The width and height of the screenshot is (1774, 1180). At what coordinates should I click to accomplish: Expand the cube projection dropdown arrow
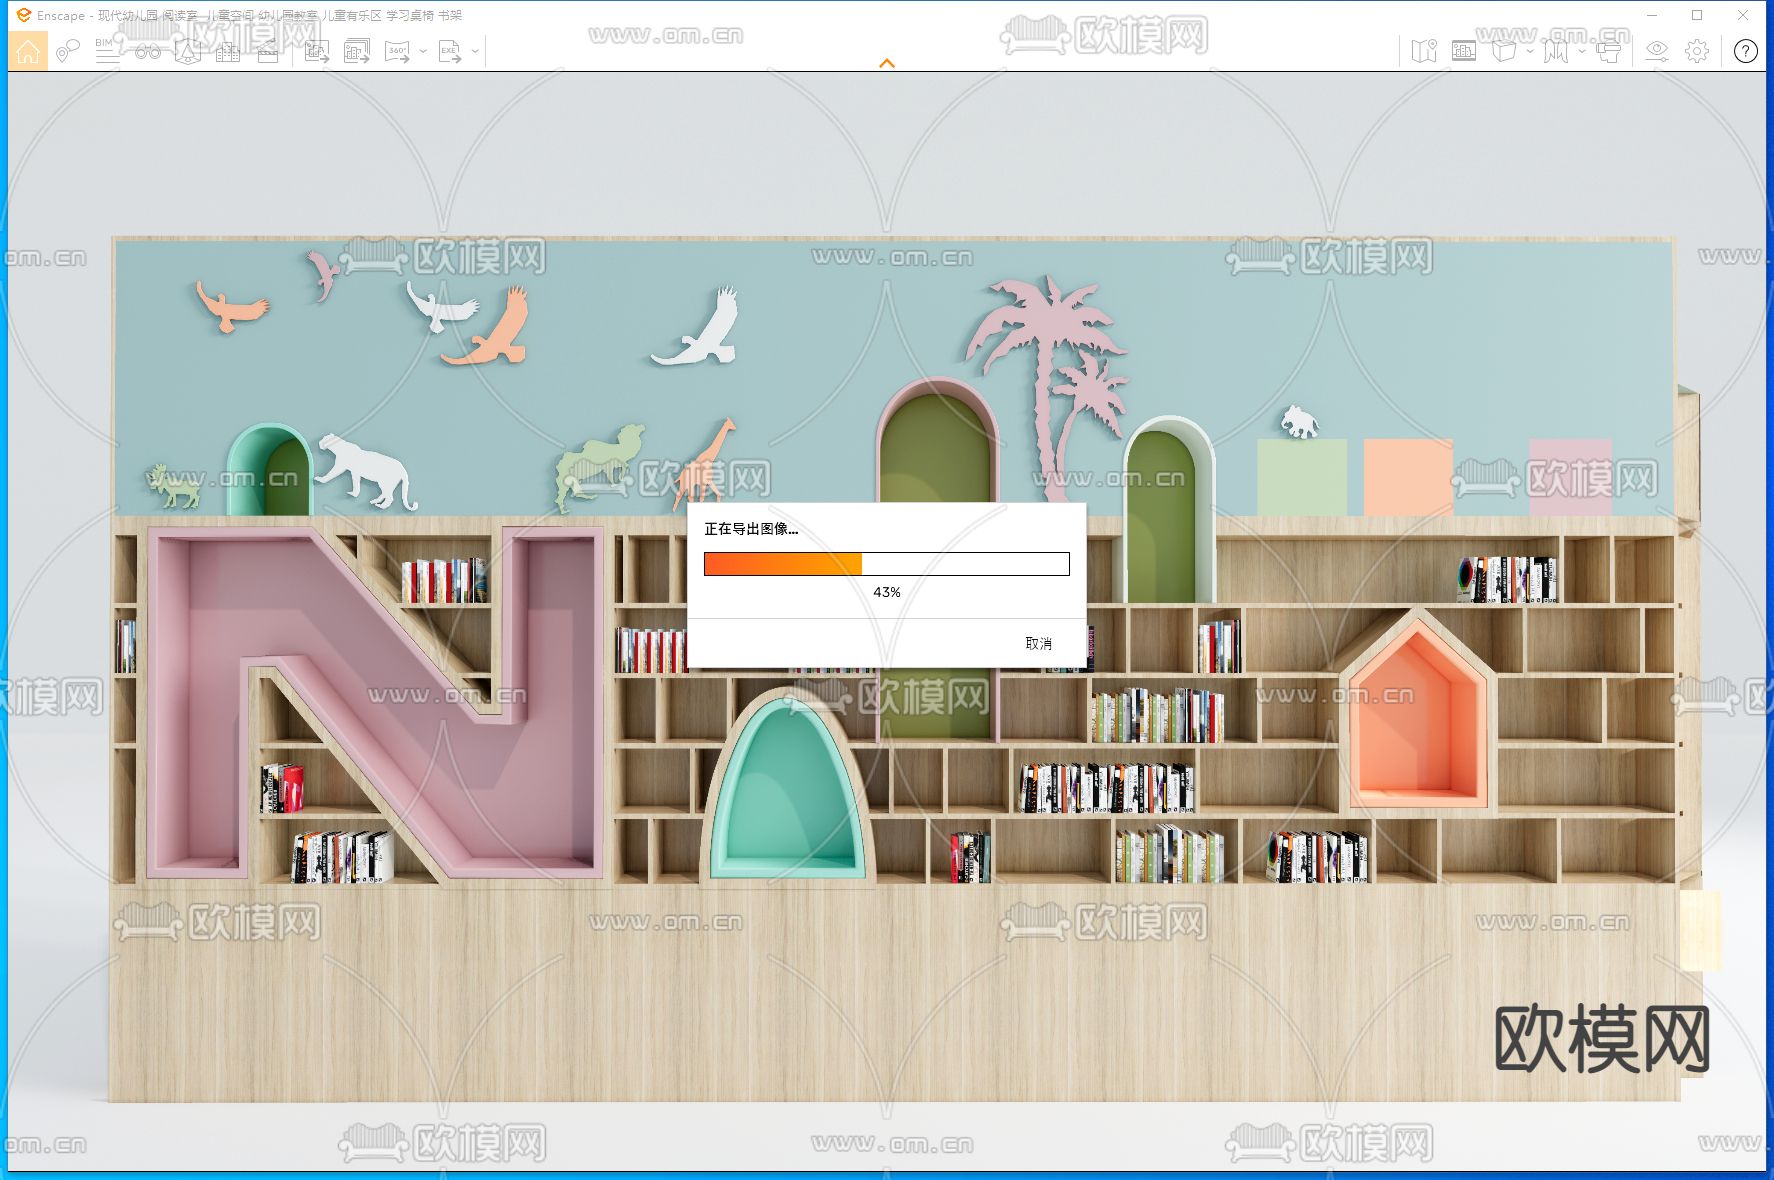tap(1529, 51)
